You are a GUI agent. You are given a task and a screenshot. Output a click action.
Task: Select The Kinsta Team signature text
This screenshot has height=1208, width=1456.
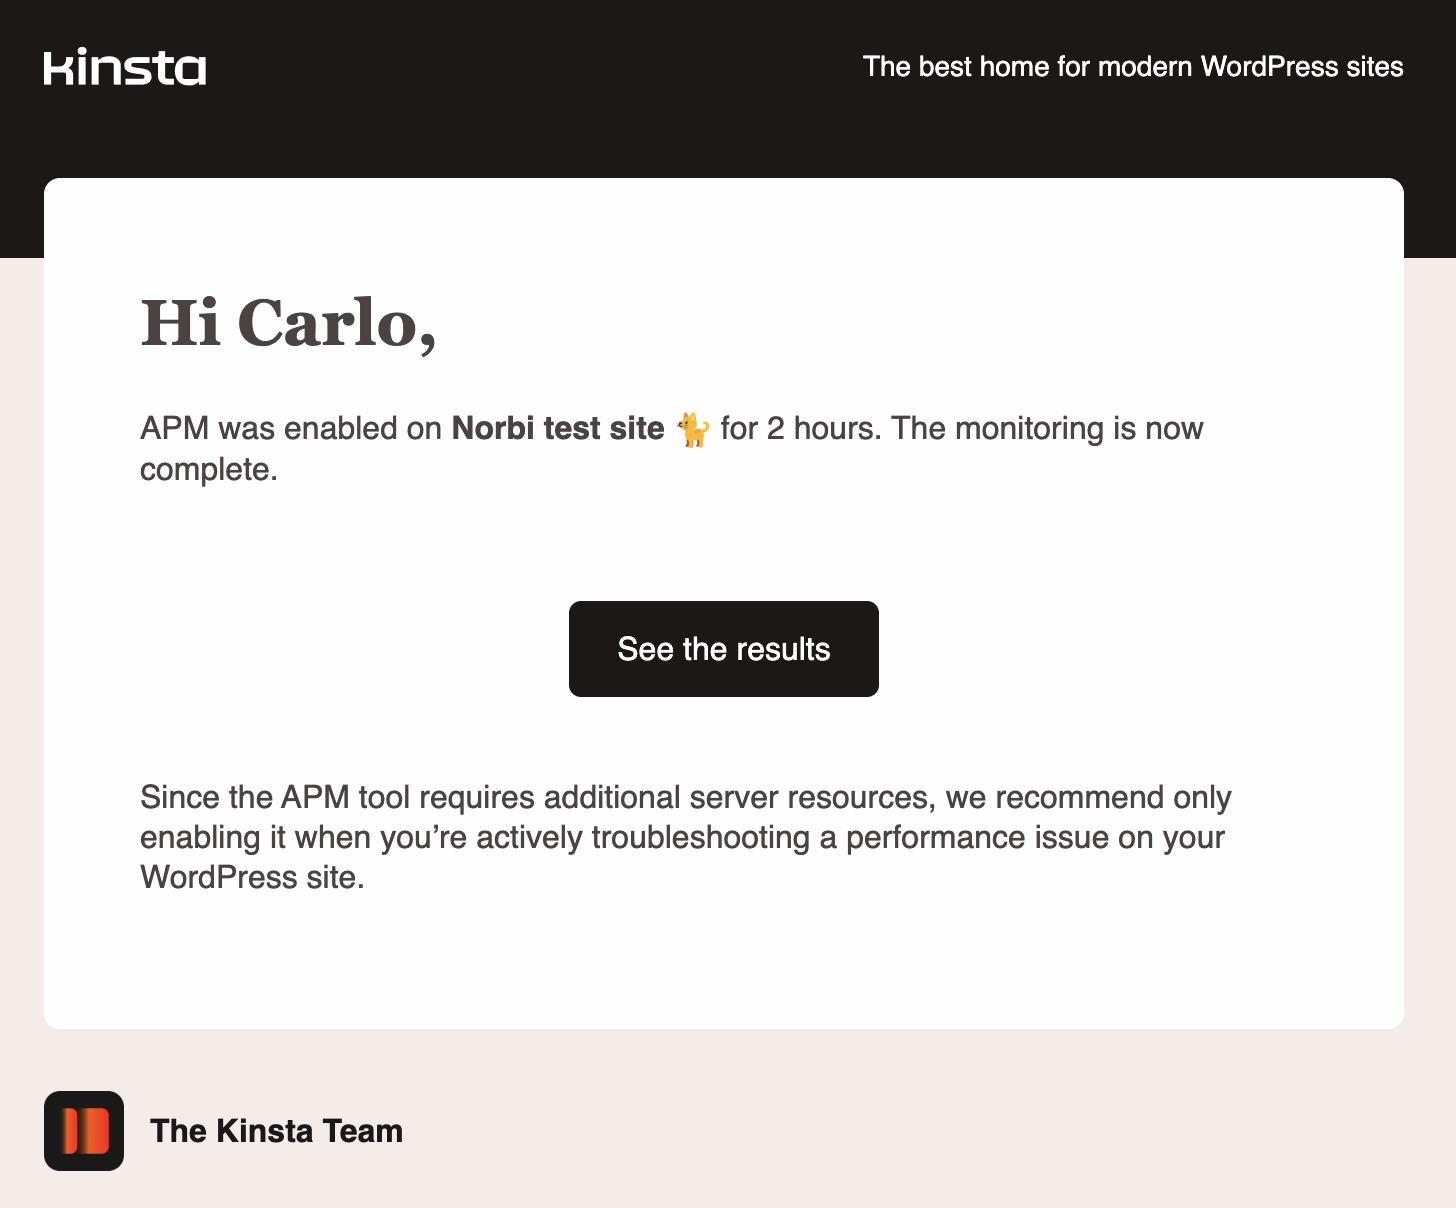tap(276, 1131)
